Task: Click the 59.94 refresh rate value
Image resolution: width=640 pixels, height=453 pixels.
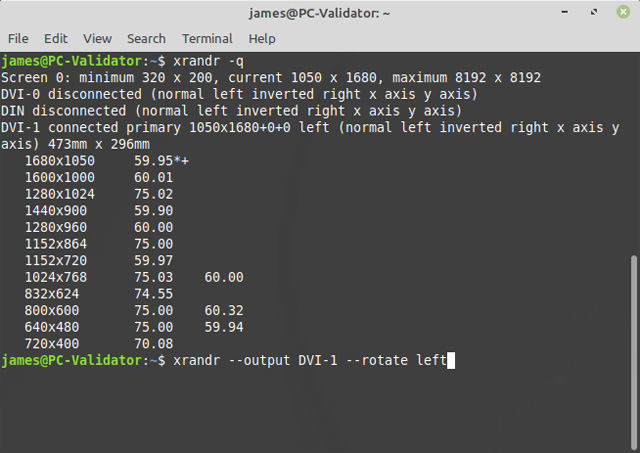Action: tap(224, 327)
